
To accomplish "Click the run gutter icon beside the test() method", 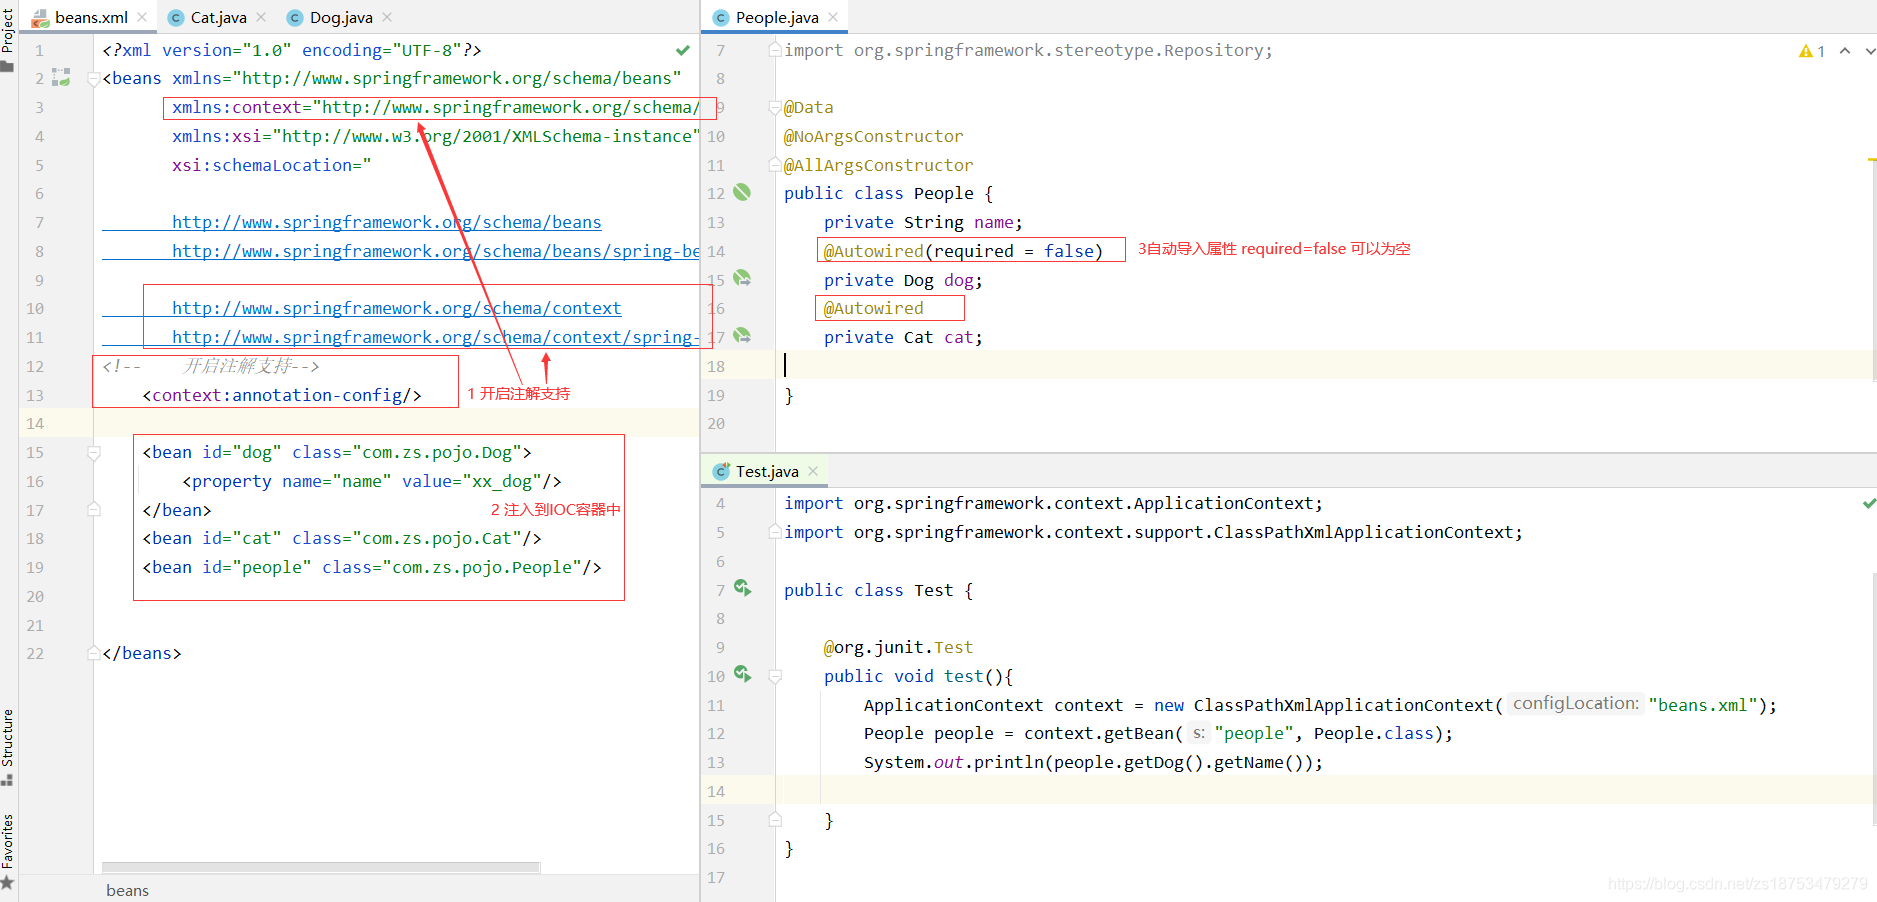I will point(742,674).
